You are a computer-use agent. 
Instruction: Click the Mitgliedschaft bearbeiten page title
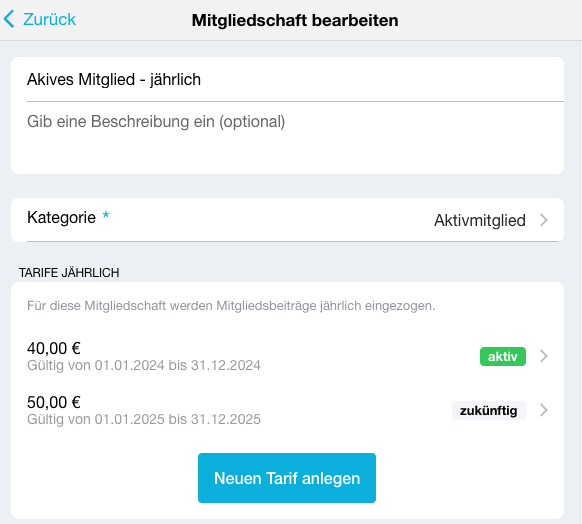(295, 20)
